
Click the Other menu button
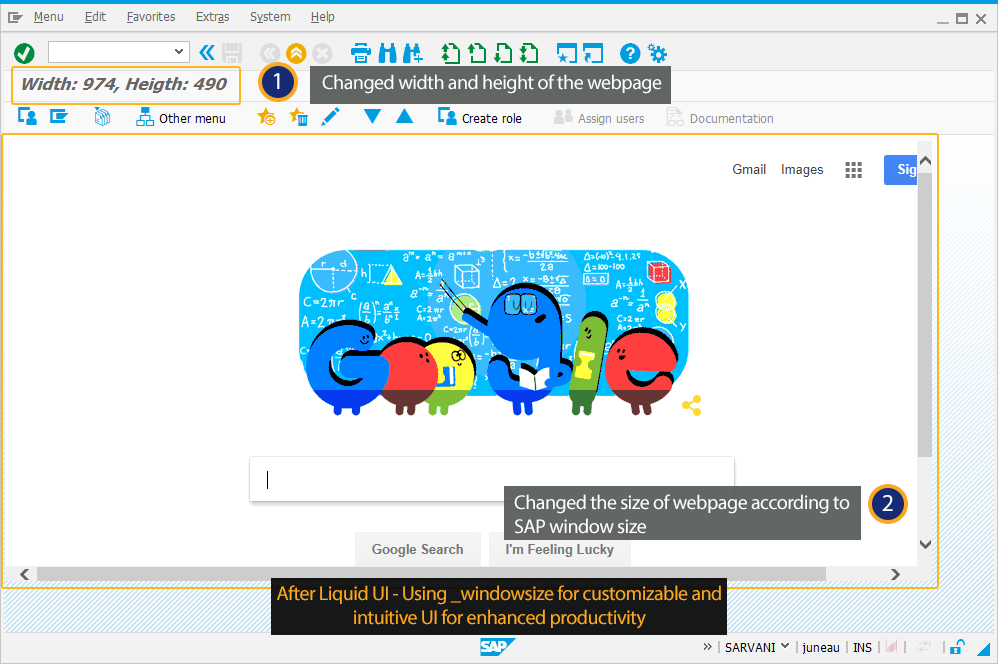point(181,118)
